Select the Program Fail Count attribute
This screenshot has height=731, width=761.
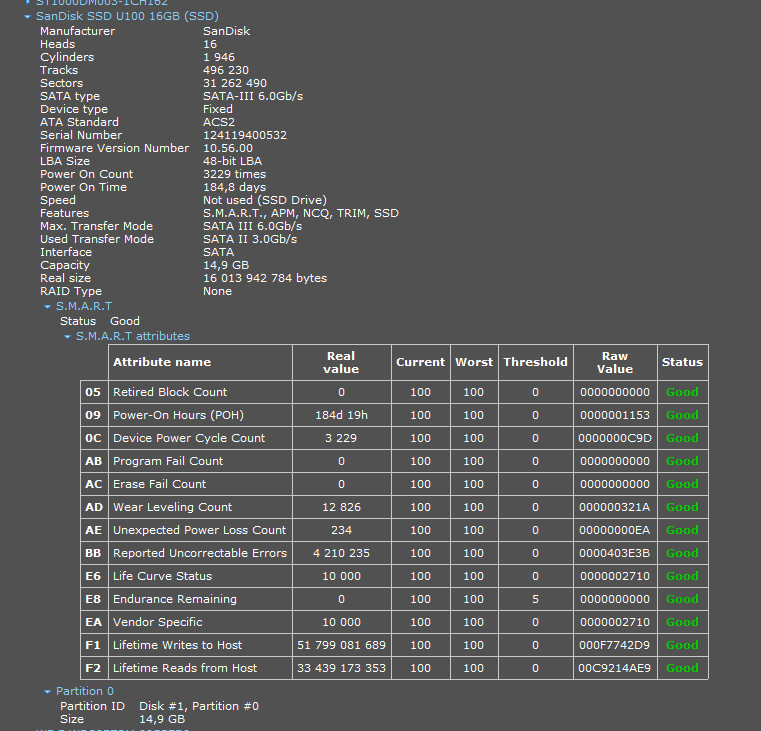[168, 461]
